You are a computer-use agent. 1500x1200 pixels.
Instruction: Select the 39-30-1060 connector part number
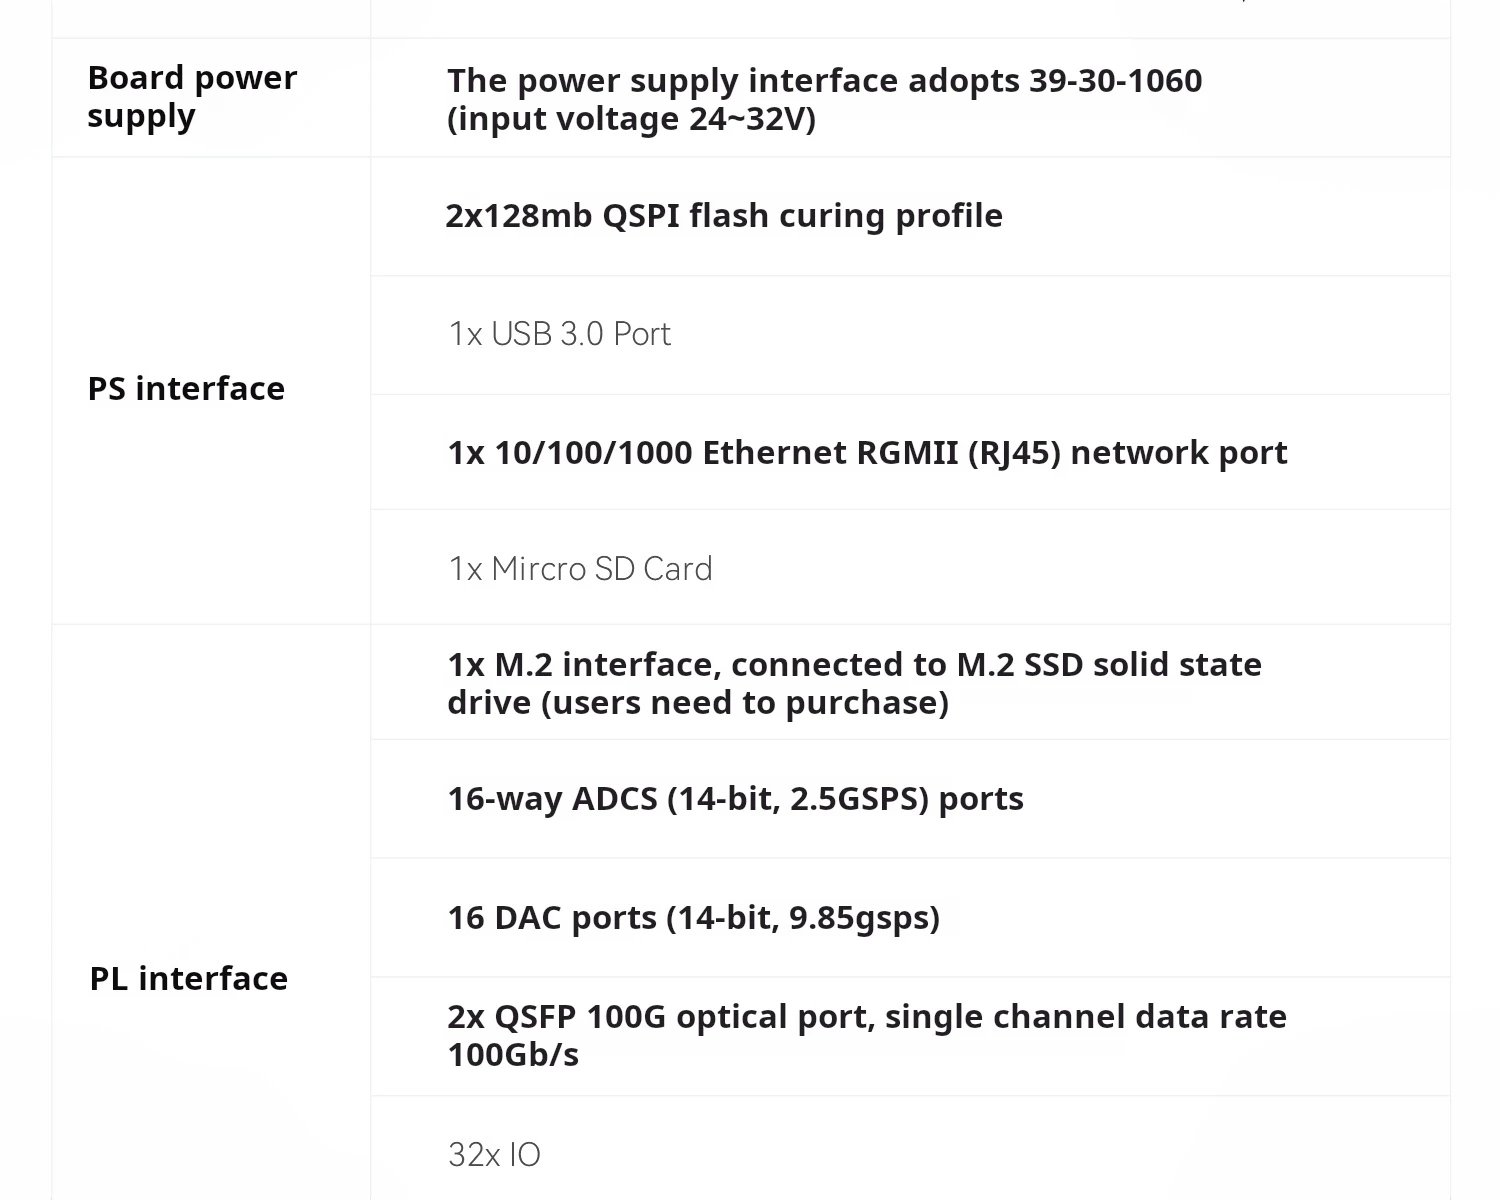pyautogui.click(x=1115, y=81)
